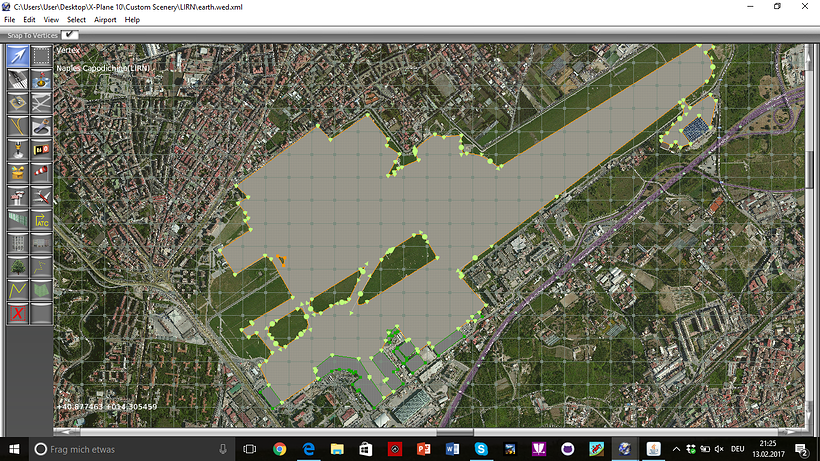Expand the hidden system tray icons

676,449
